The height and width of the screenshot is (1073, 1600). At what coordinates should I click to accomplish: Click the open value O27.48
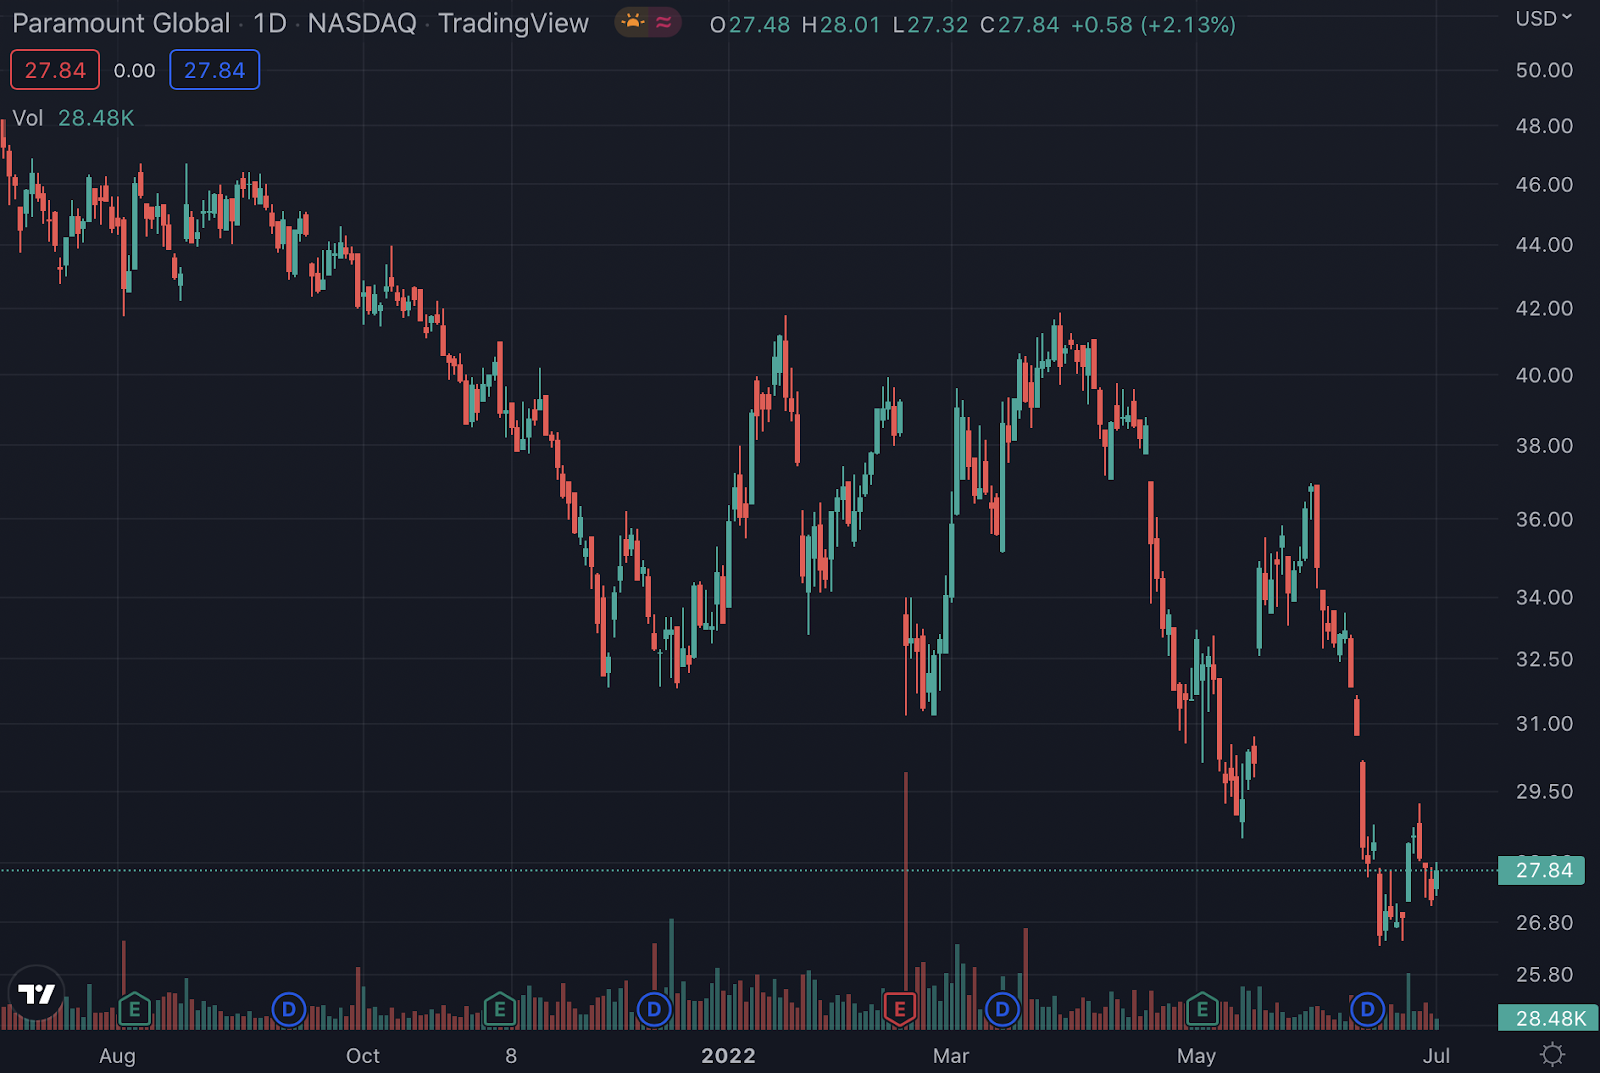point(750,25)
